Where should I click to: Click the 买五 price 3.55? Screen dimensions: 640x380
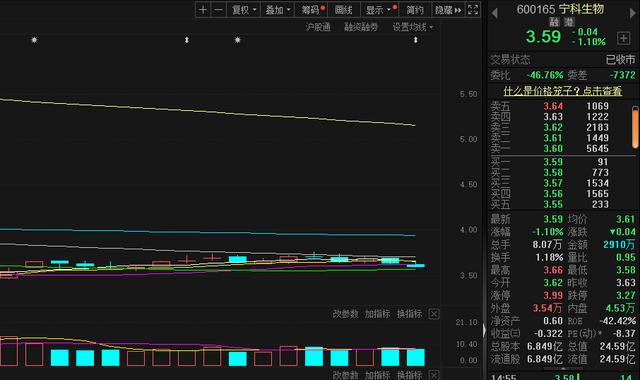[x=553, y=204]
